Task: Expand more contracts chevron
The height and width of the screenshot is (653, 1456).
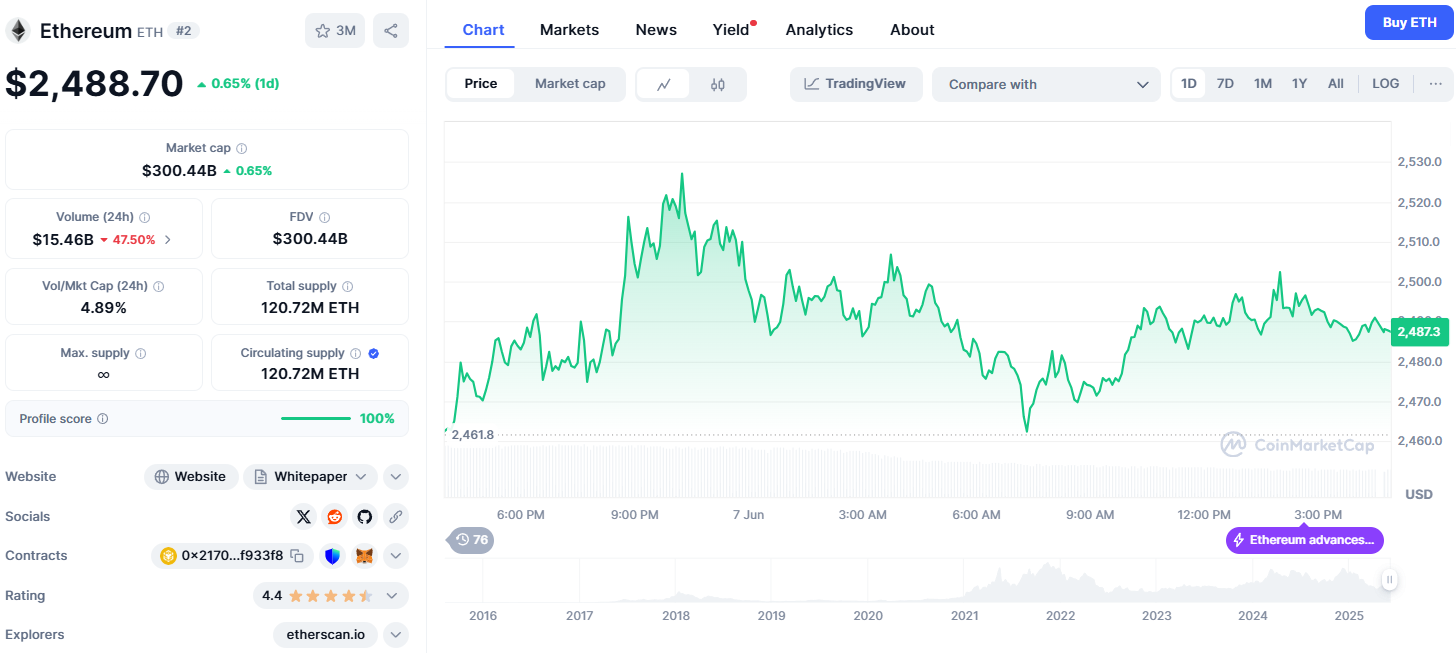Action: coord(396,556)
